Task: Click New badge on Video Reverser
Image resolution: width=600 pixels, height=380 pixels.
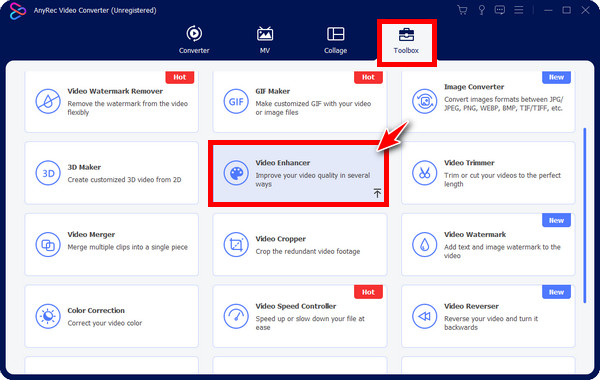Action: pos(556,292)
